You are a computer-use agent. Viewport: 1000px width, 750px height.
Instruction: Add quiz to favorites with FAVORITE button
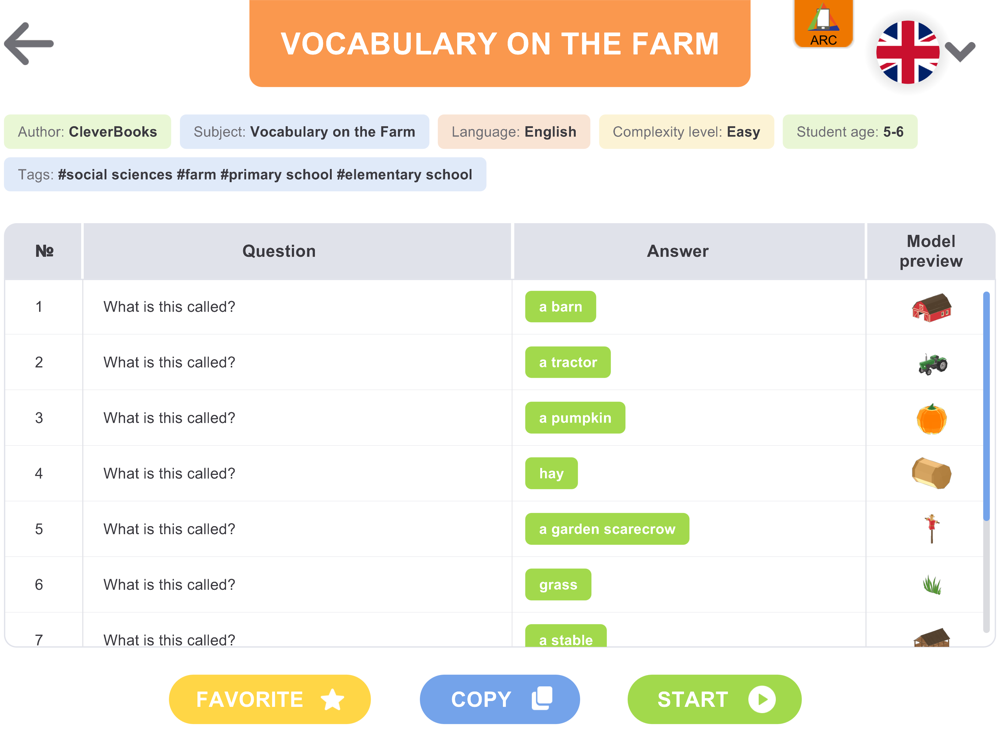click(x=269, y=699)
